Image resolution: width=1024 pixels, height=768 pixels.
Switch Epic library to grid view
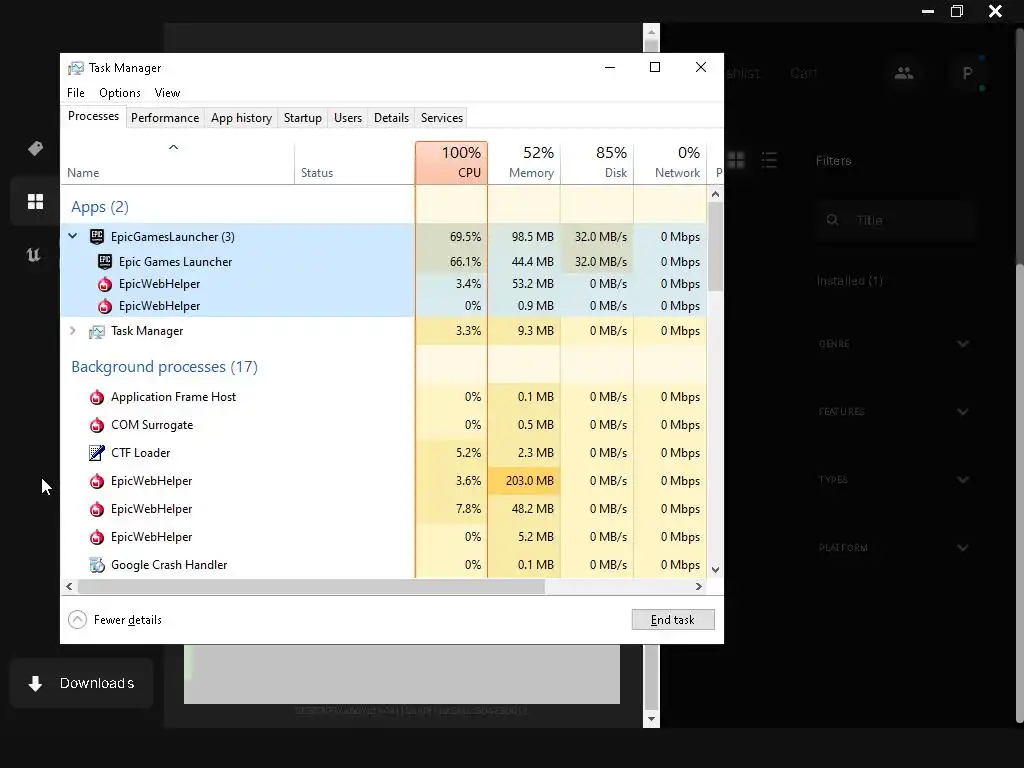736,160
